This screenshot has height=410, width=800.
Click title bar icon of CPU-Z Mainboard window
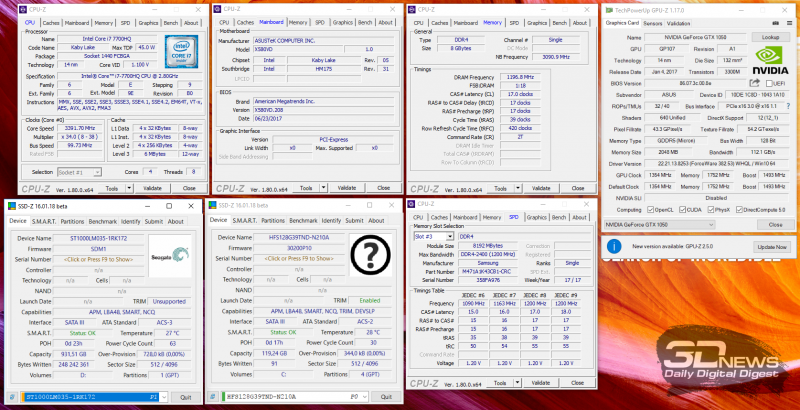pyautogui.click(x=217, y=9)
